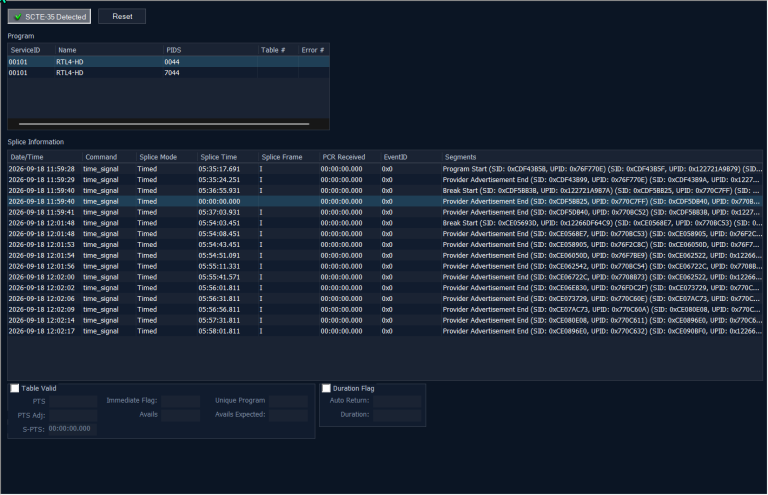Click the Avails Expected field
Viewport: 768px width, 495px height.
tap(288, 415)
